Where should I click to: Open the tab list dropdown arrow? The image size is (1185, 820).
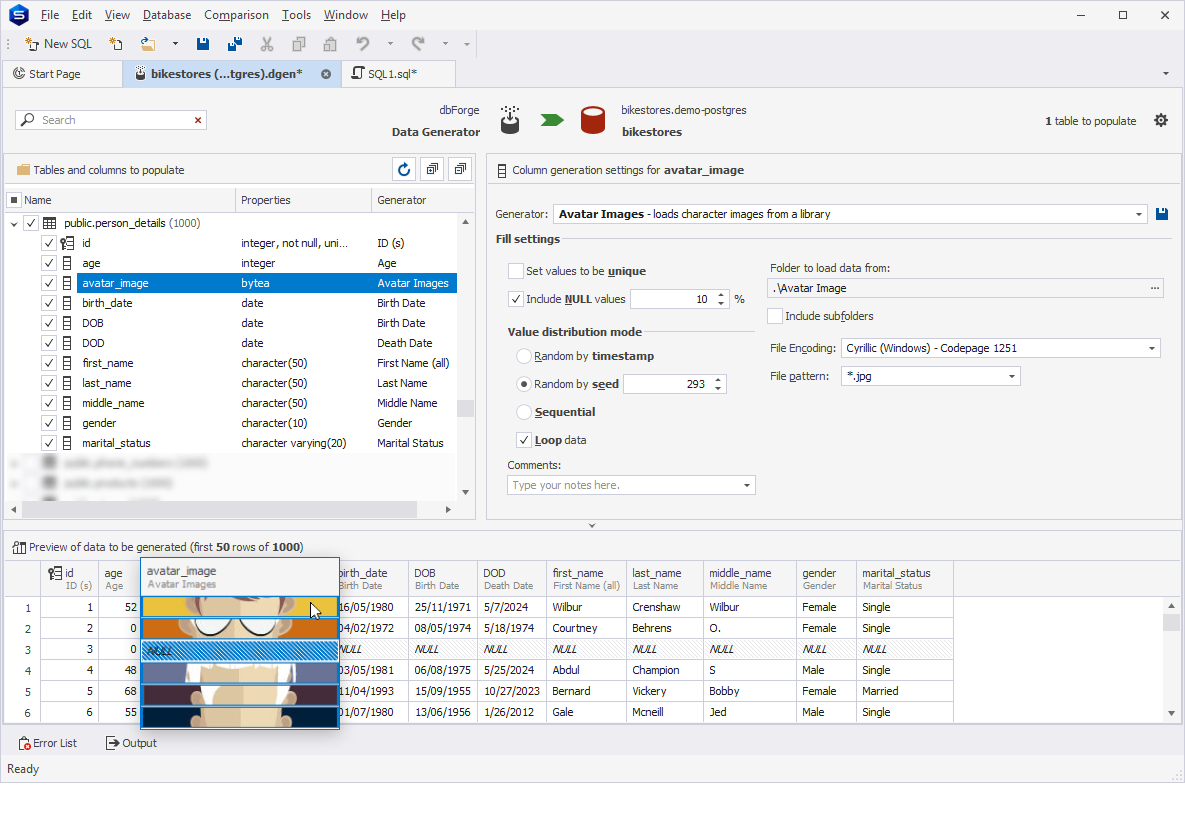click(x=1165, y=74)
